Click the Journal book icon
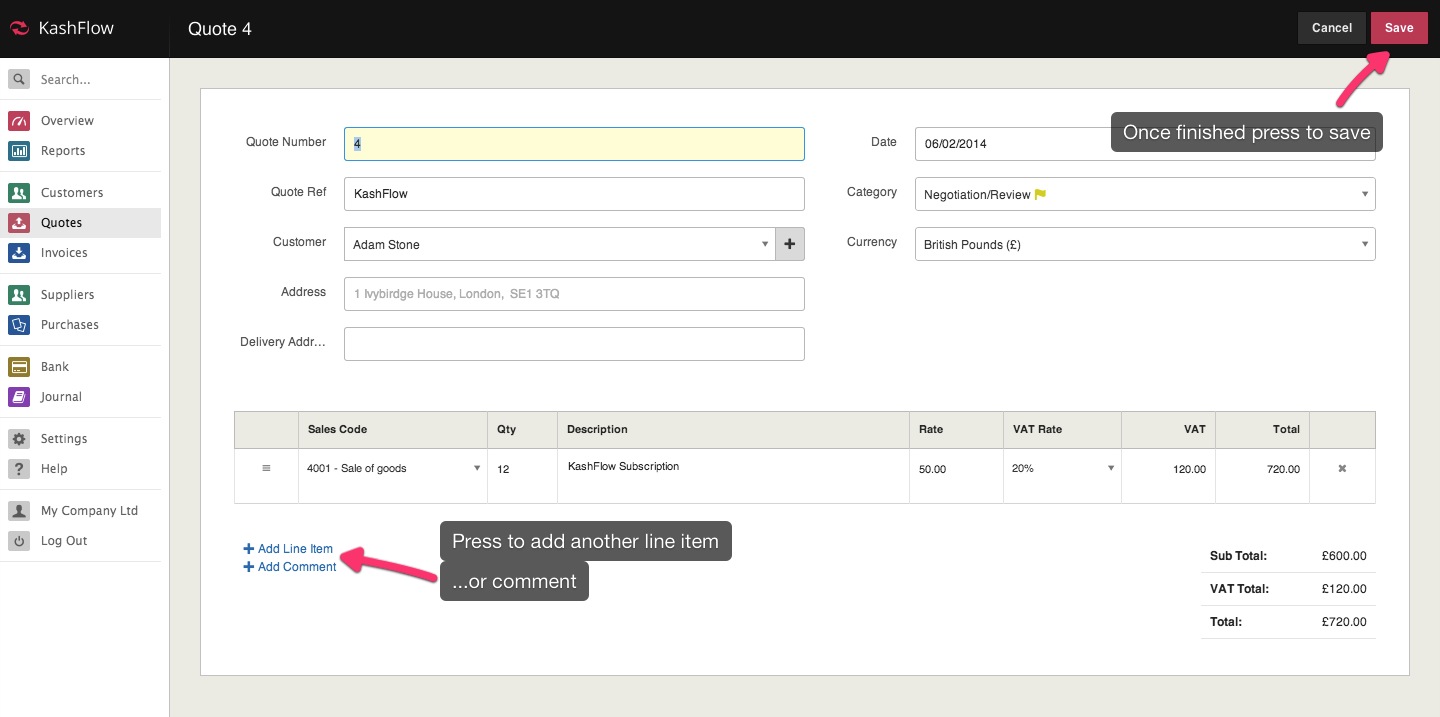 pos(19,397)
